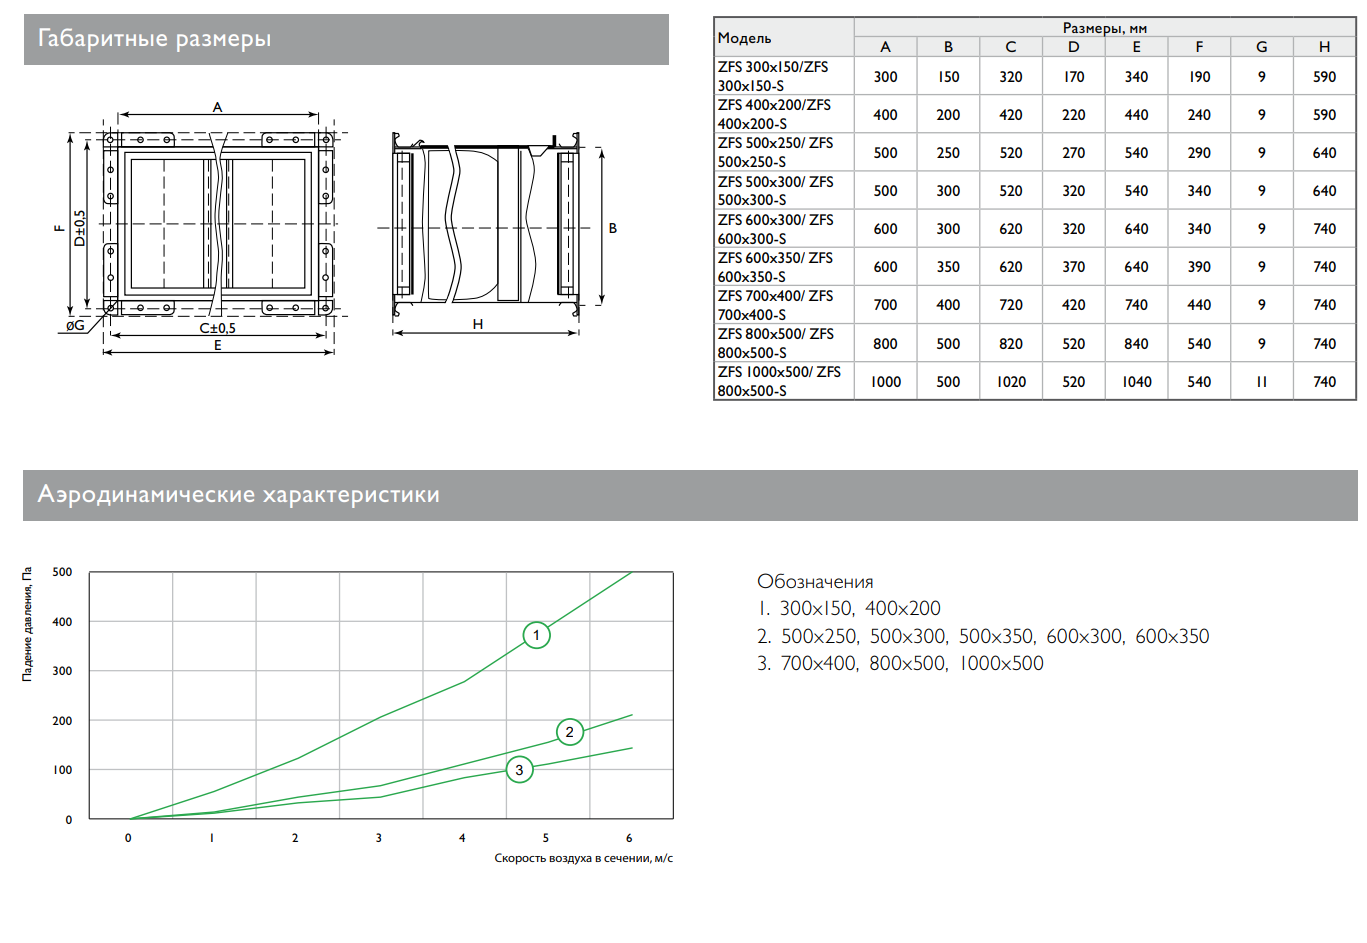This screenshot has width=1367, height=943.
Task: Click the 'Скорость воздуха в сечении, м/с' x-axis title
Action: [584, 858]
